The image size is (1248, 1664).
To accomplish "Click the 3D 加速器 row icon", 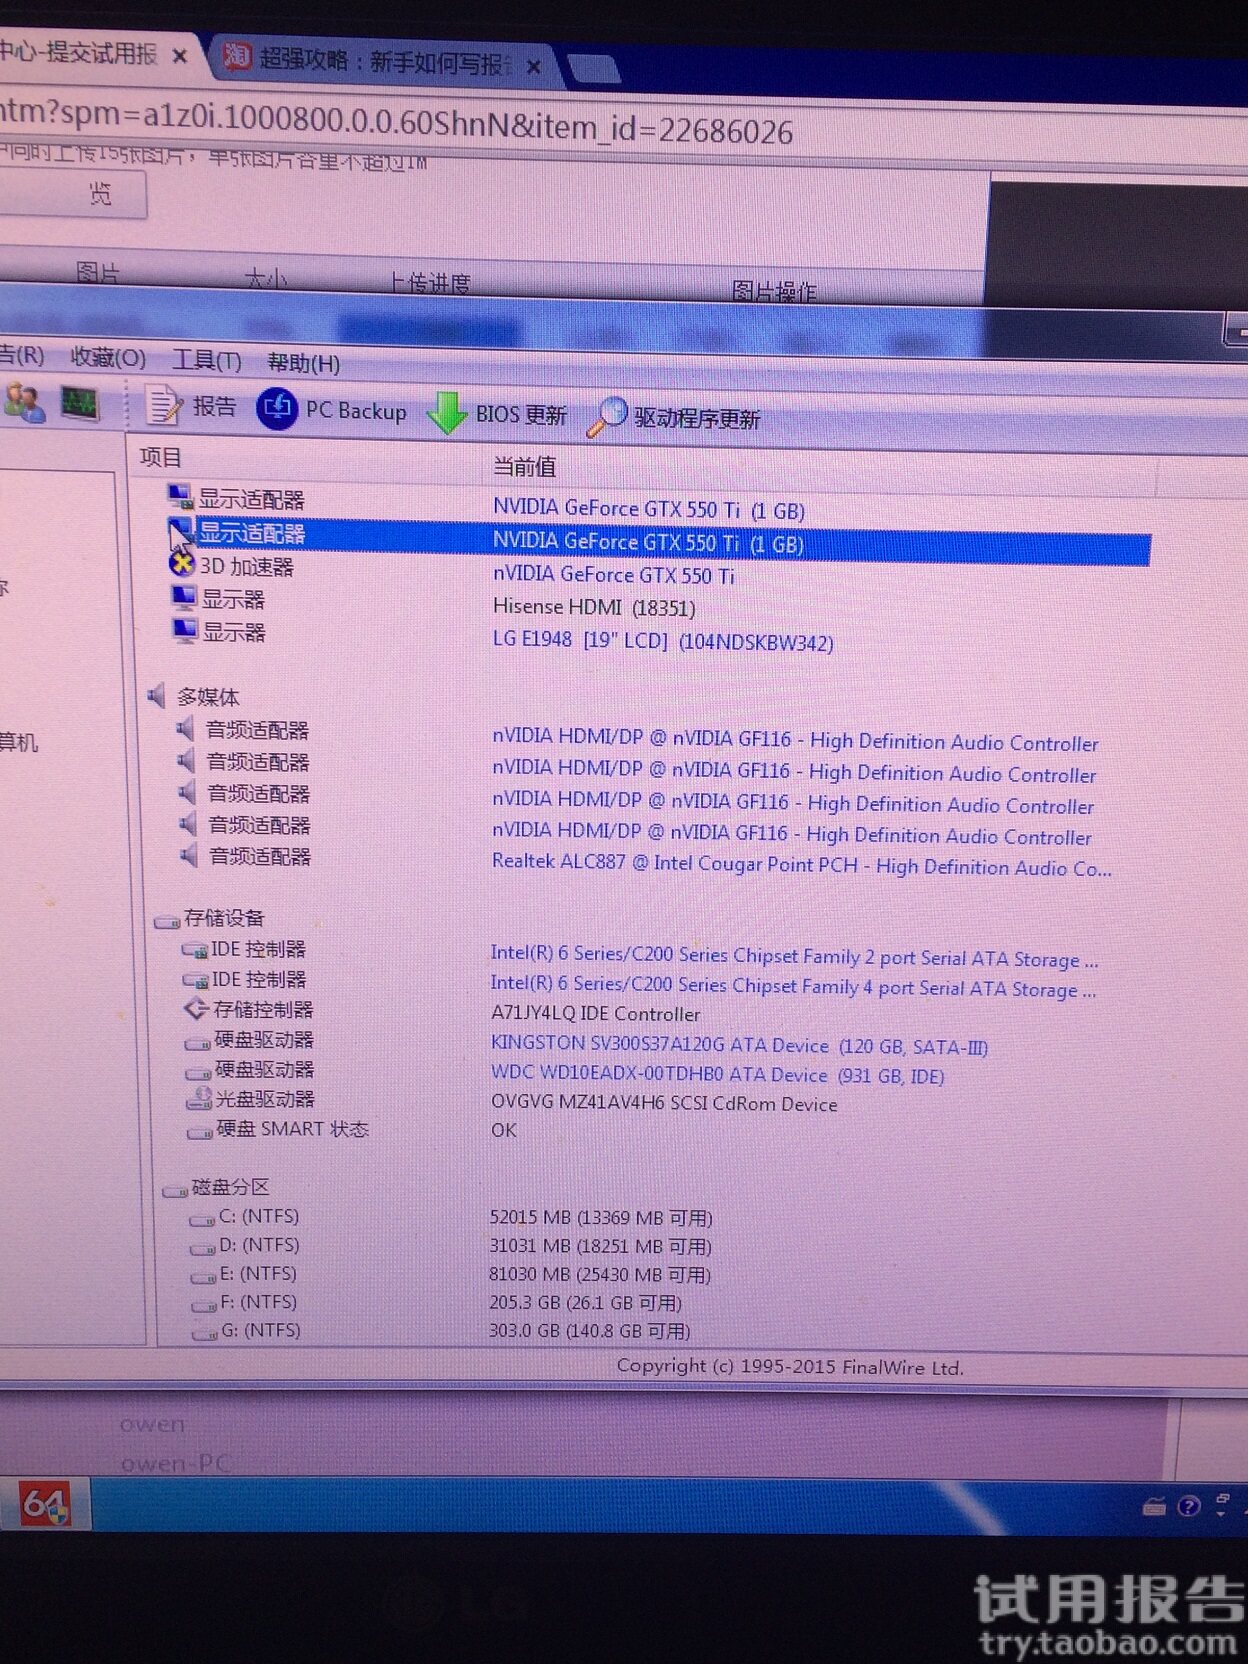I will pos(181,564).
